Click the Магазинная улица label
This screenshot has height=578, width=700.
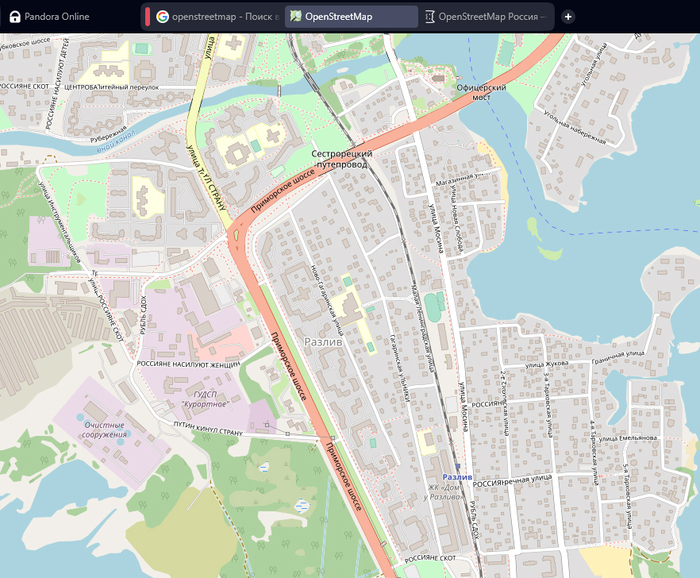click(x=460, y=179)
